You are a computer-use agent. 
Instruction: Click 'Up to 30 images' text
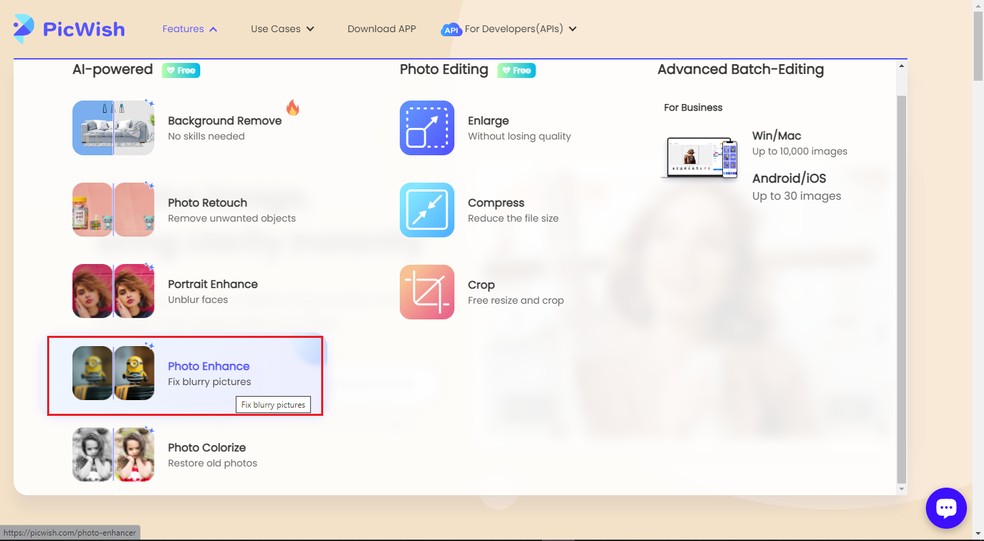click(796, 196)
